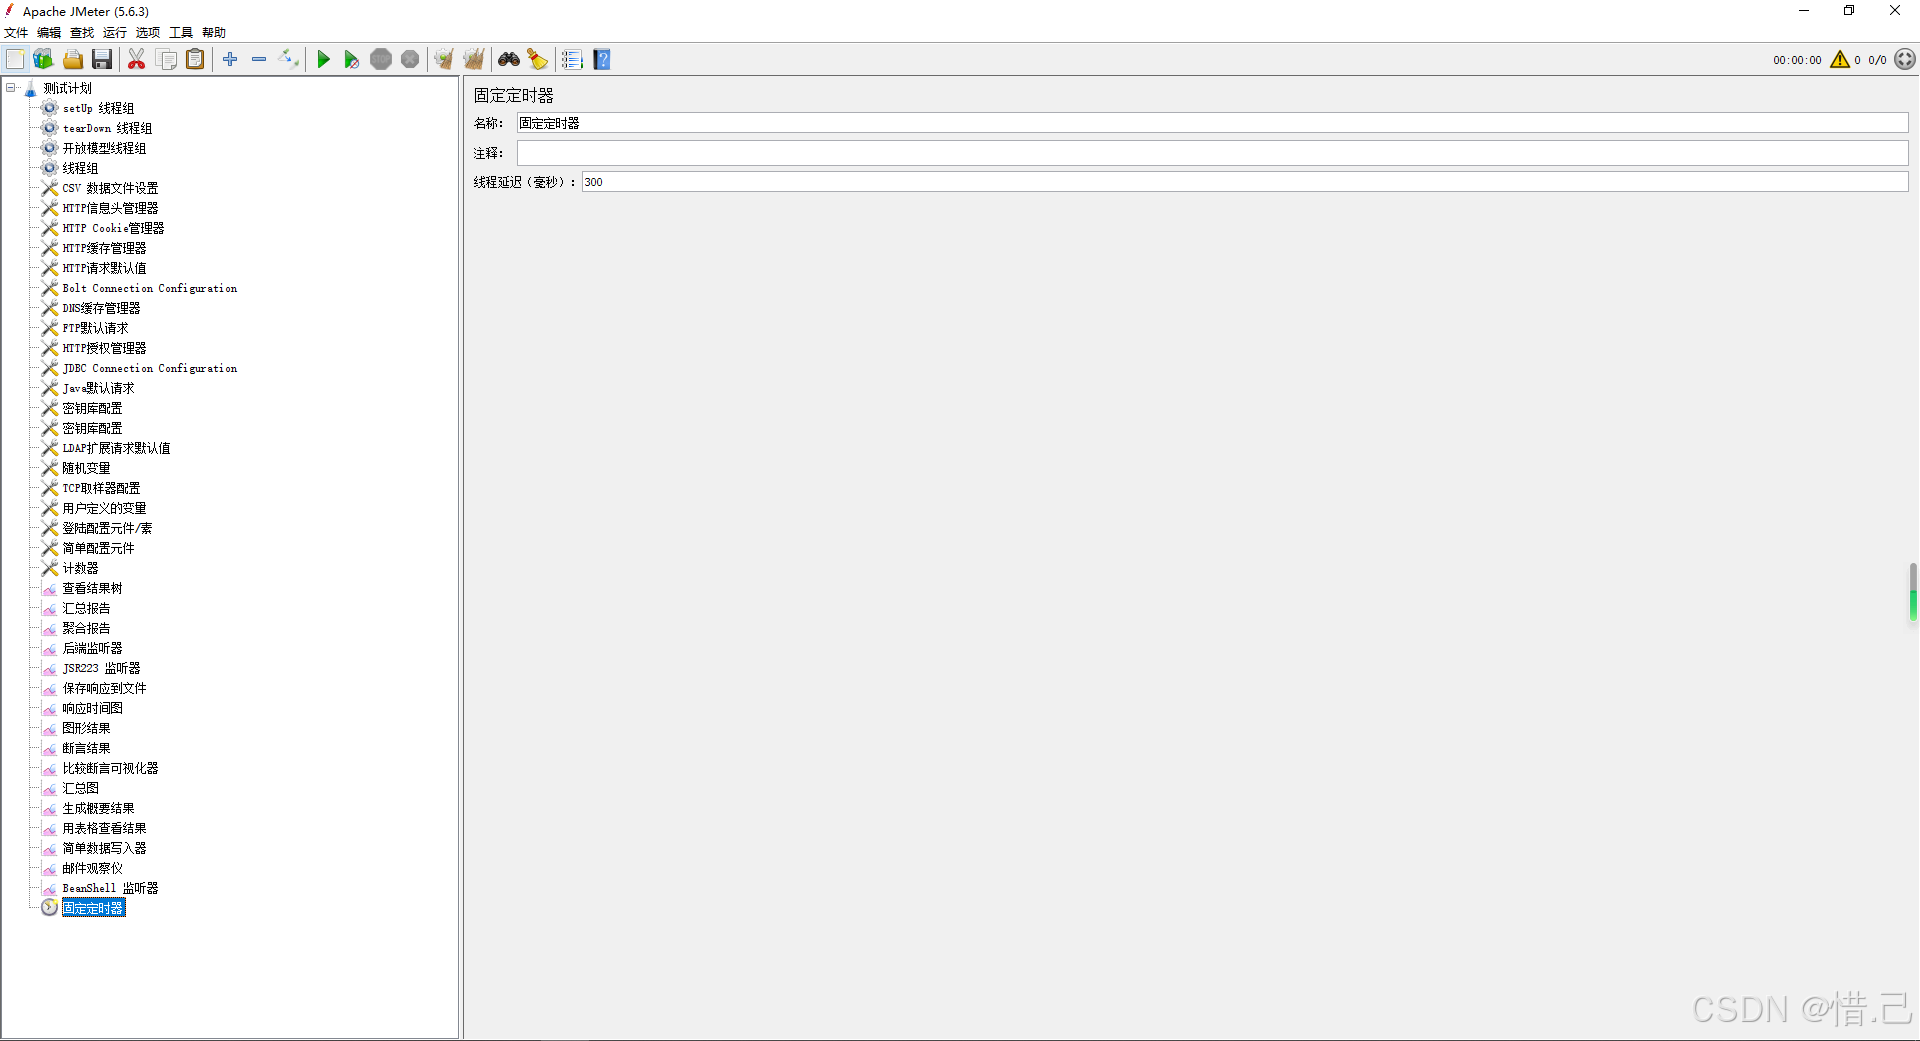Viewport: 1920px width, 1041px height.
Task: Select 用户定义的变量 in tree
Action: tap(104, 508)
